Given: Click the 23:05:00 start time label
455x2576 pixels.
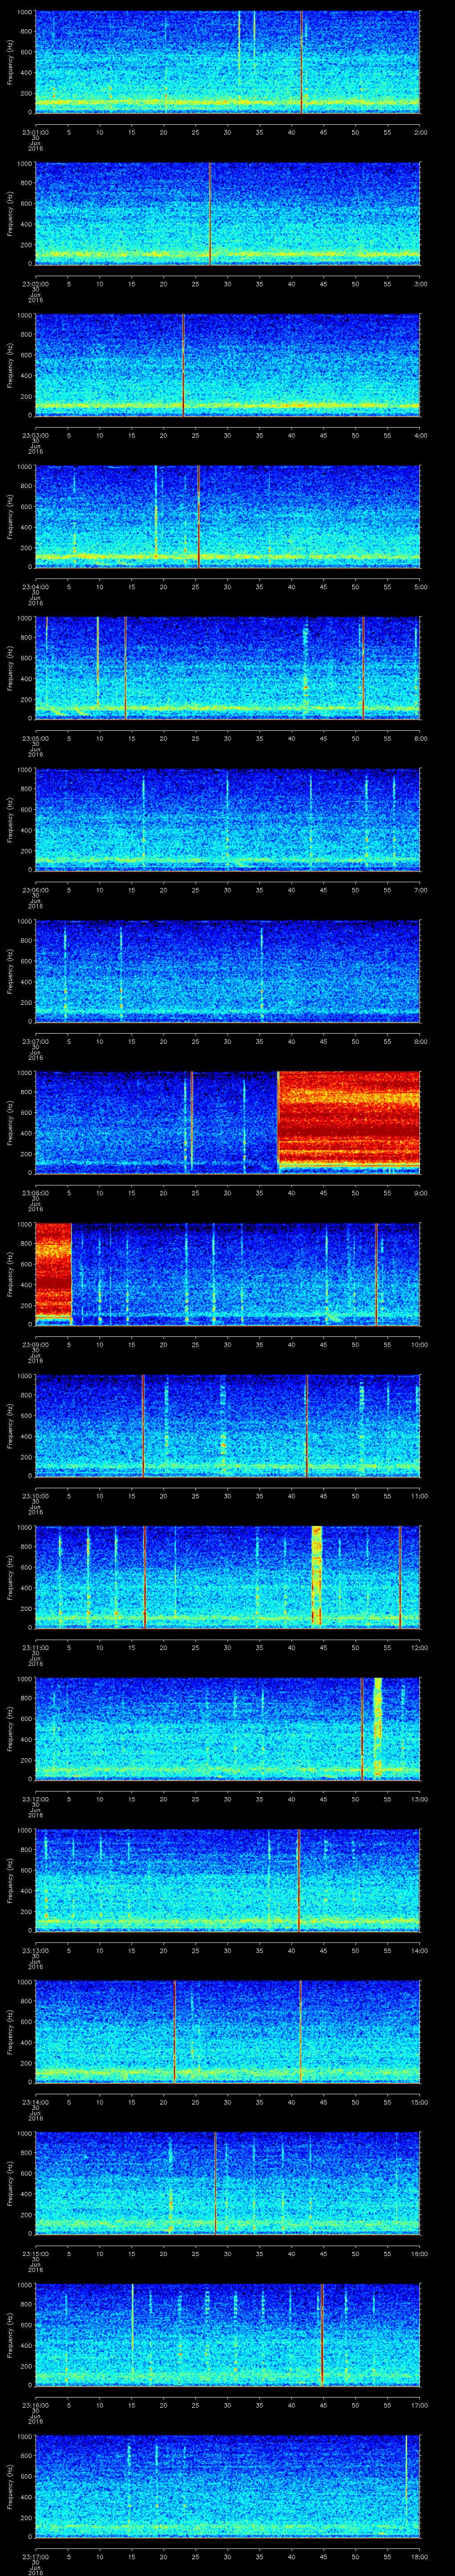Looking at the screenshot, I should pyautogui.click(x=35, y=738).
